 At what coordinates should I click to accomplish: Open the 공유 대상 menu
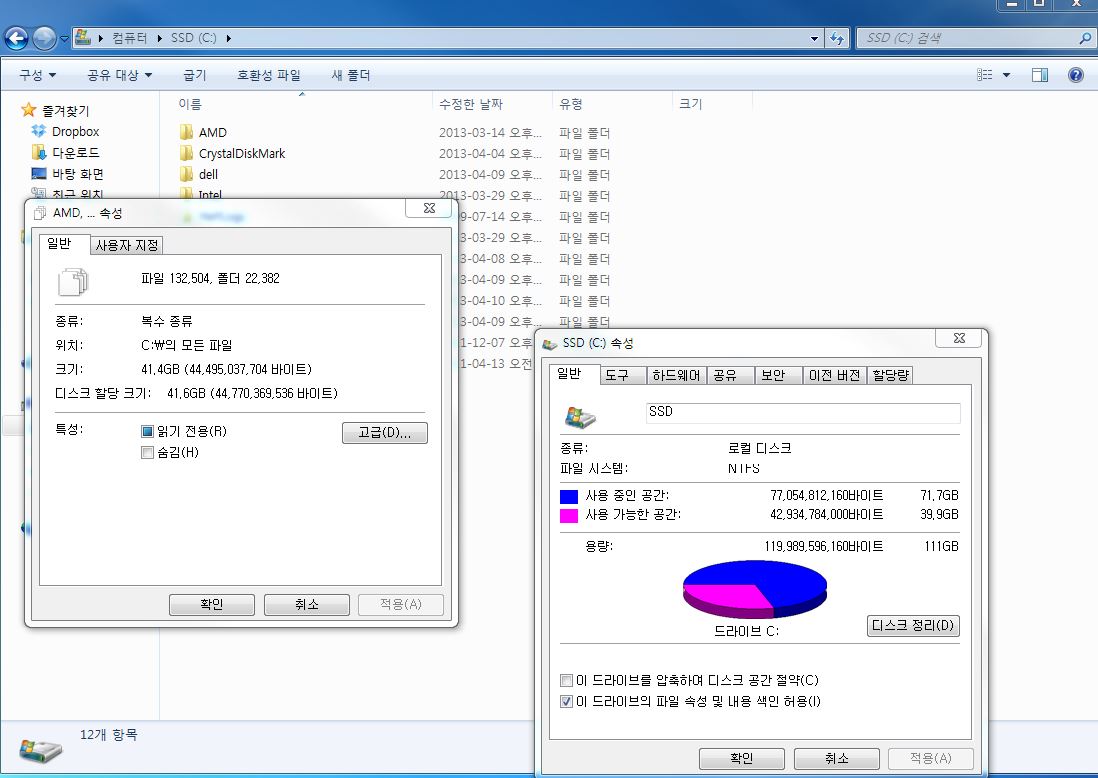point(119,75)
